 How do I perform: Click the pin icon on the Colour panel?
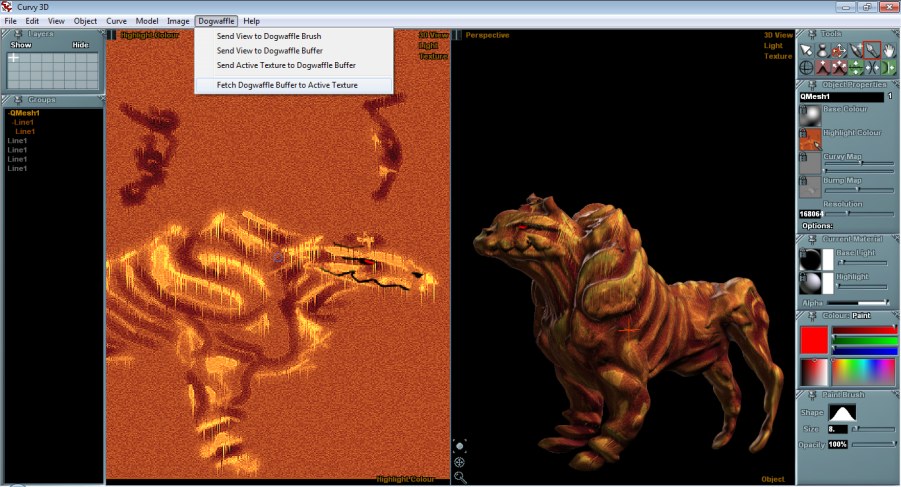click(x=812, y=315)
